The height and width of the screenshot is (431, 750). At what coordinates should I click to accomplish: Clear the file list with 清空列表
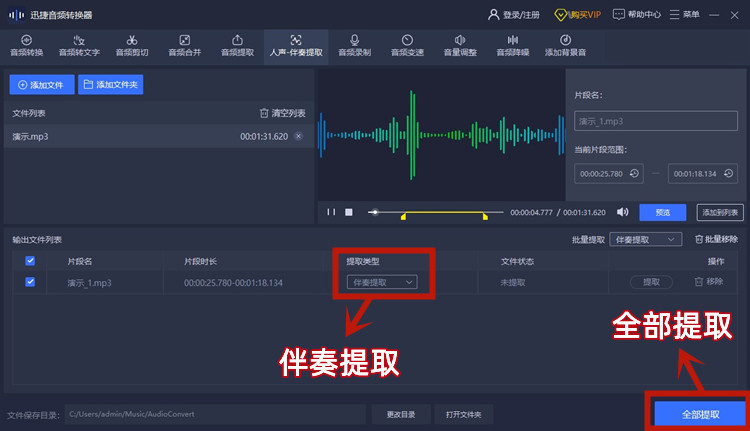[282, 113]
